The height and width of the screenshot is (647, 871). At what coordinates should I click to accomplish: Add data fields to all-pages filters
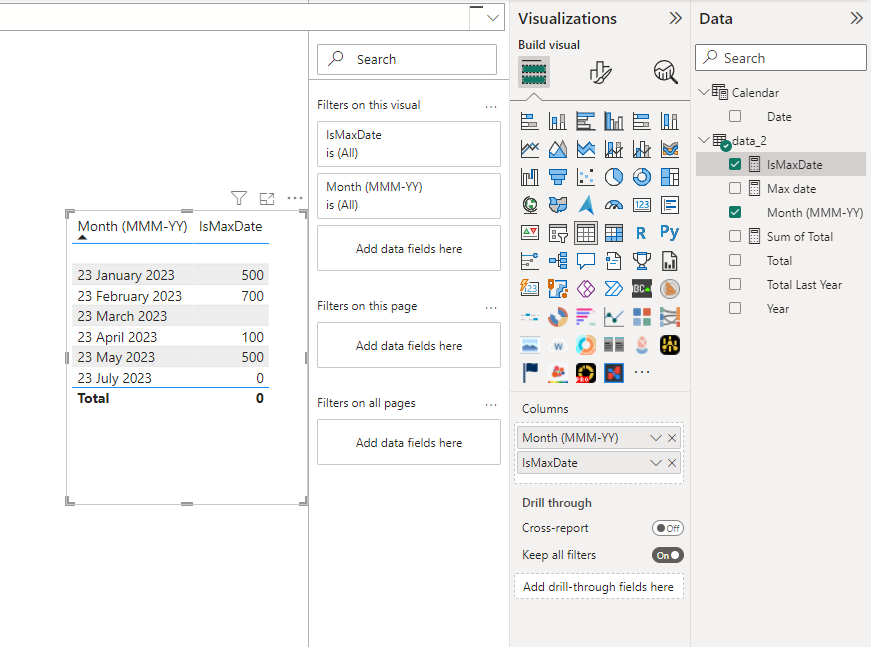pos(409,443)
